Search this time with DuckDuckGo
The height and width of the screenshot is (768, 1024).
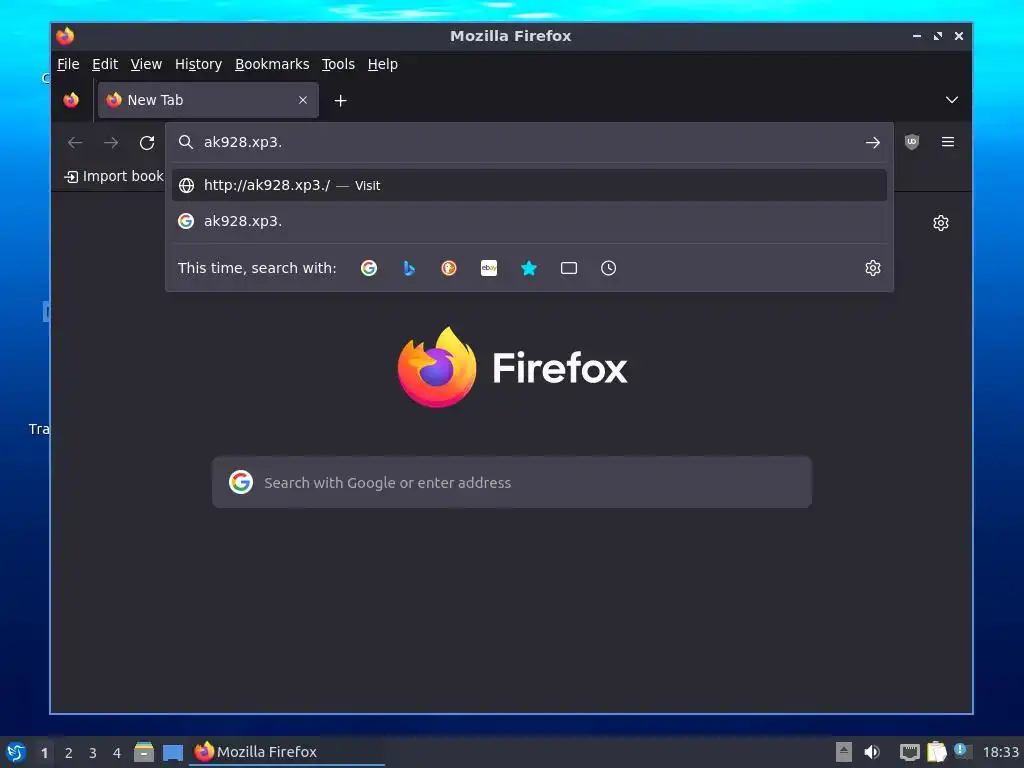click(449, 268)
